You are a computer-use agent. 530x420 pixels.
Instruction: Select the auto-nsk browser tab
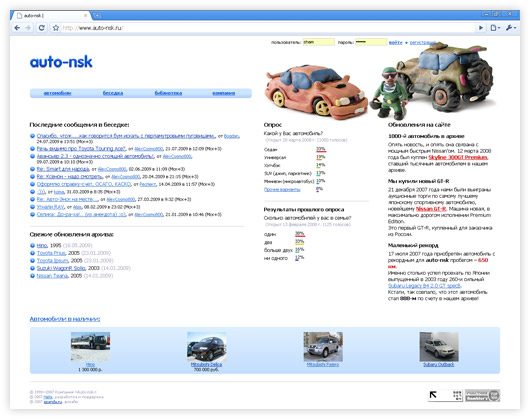[51, 16]
